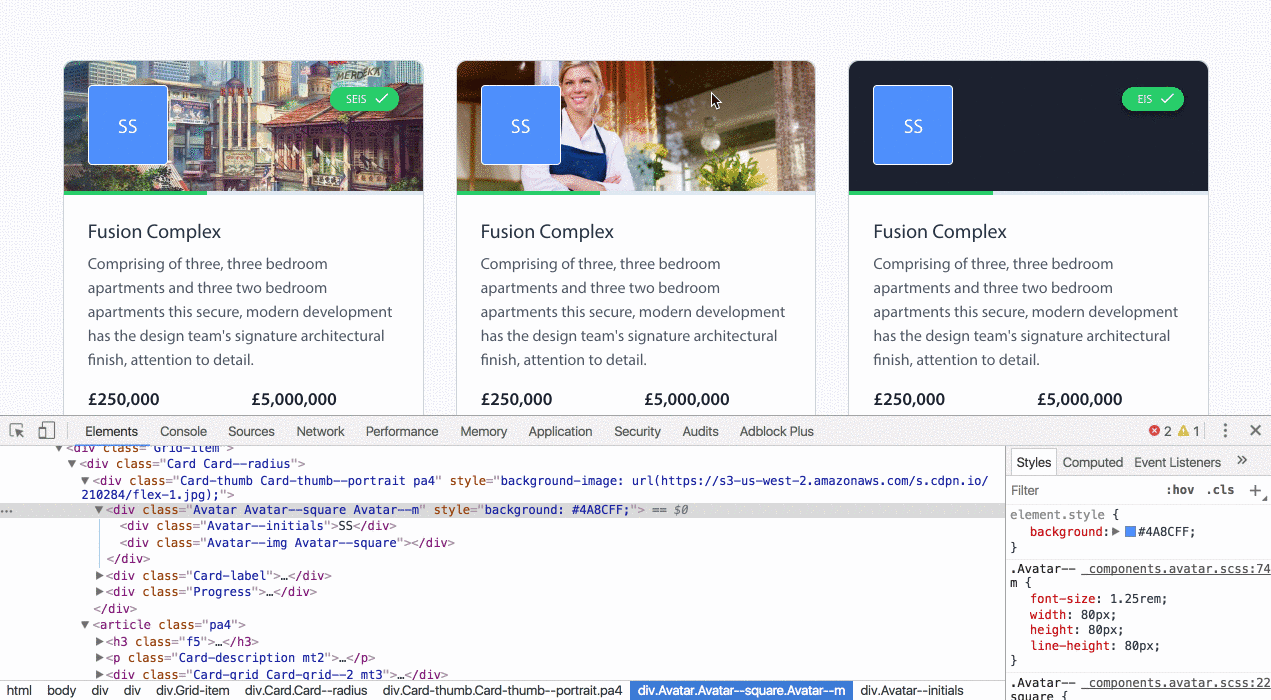This screenshot has height=700, width=1271.
Task: Select the Styles sidebar tab
Action: [x=1033, y=462]
